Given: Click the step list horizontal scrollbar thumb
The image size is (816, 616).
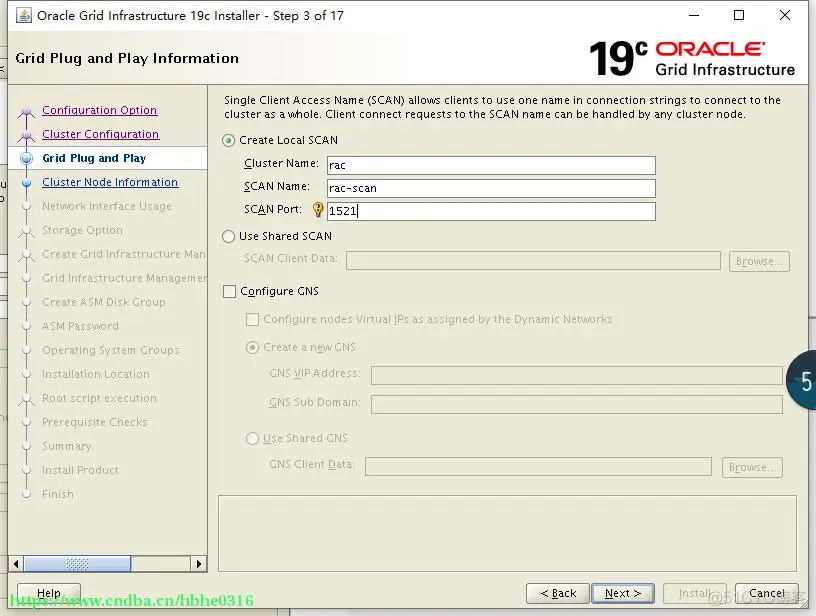Looking at the screenshot, I should coord(77,564).
